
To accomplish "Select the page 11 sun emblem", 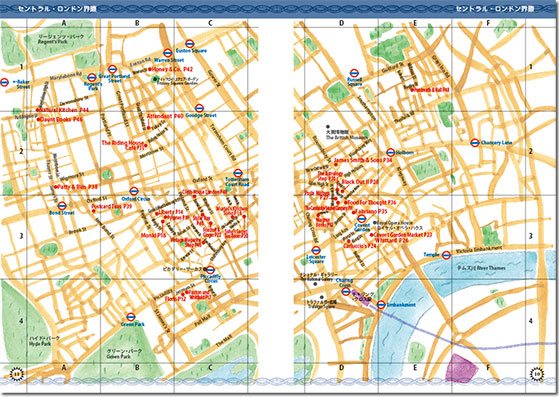I will pyautogui.click(x=16, y=373).
